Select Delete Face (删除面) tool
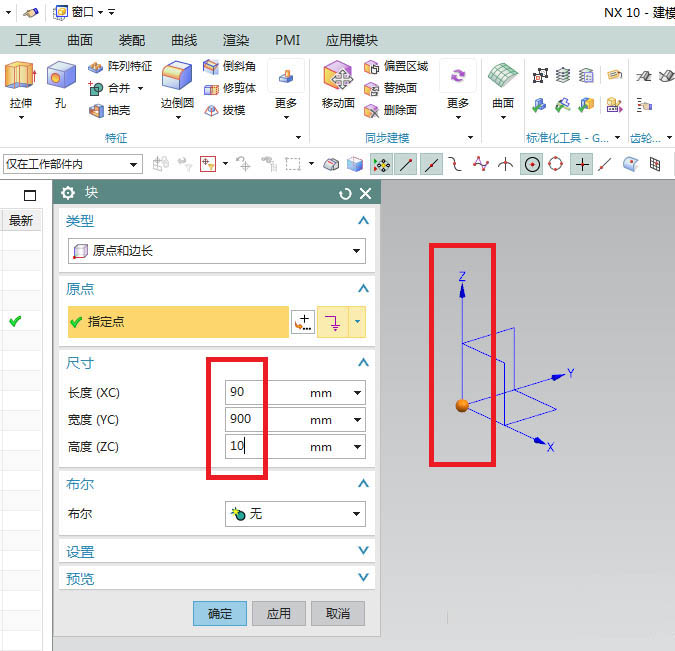This screenshot has width=675, height=651. 390,110
